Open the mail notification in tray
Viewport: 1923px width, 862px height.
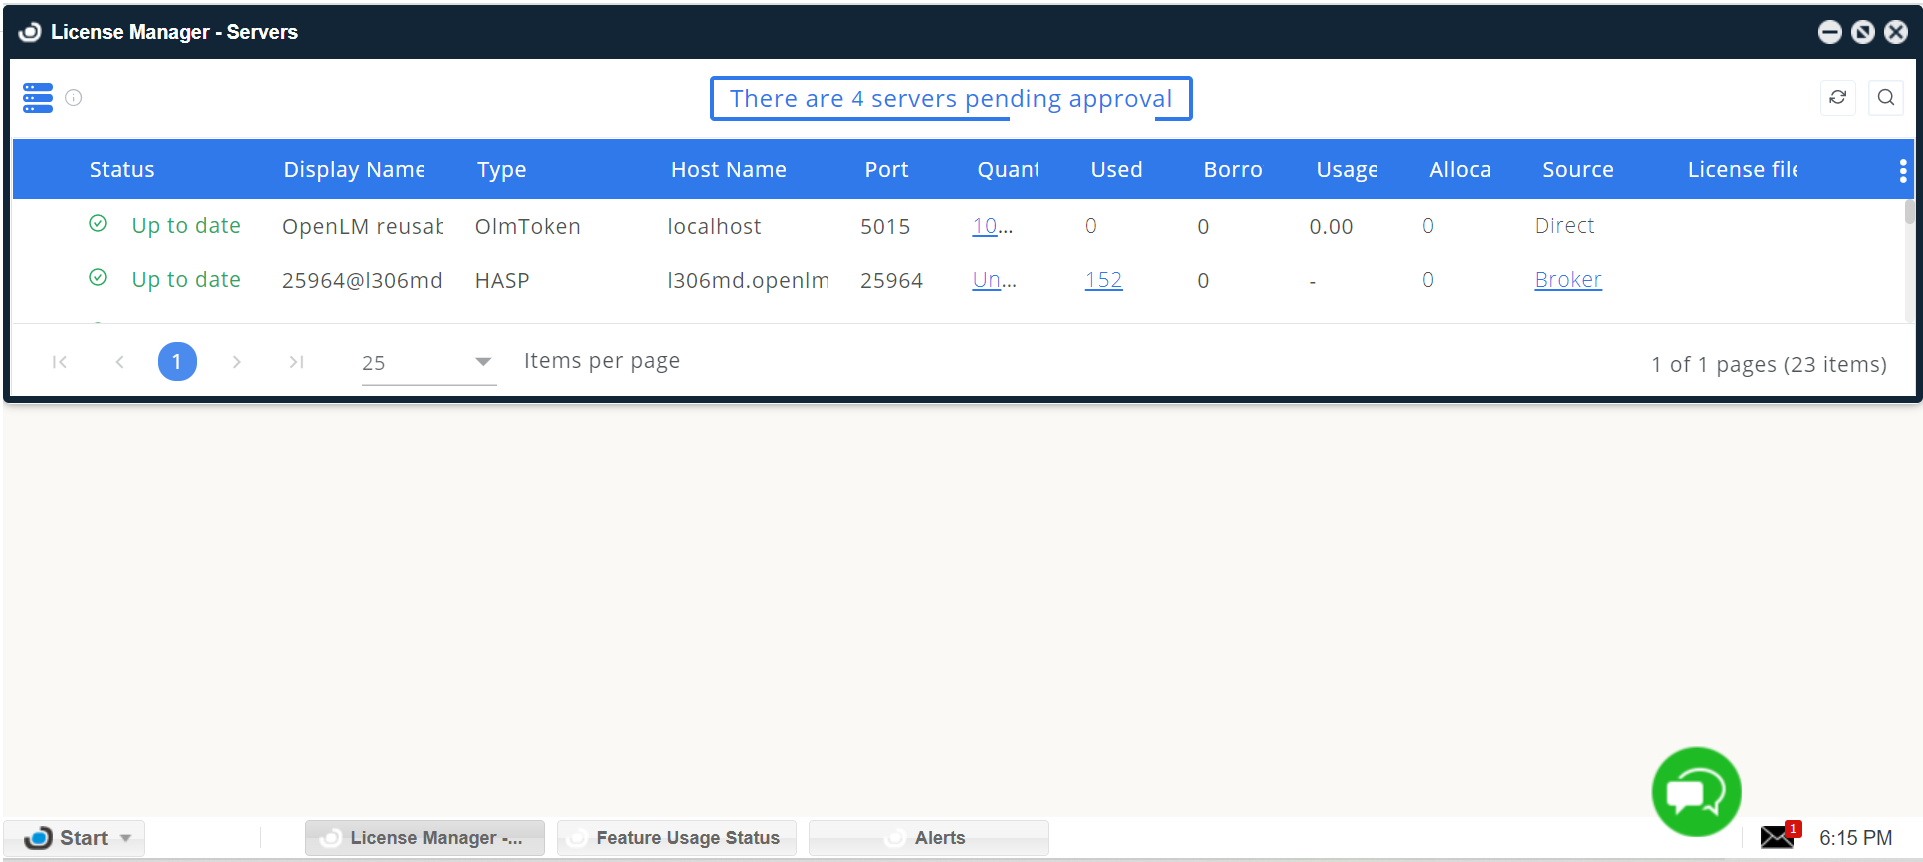[1778, 837]
